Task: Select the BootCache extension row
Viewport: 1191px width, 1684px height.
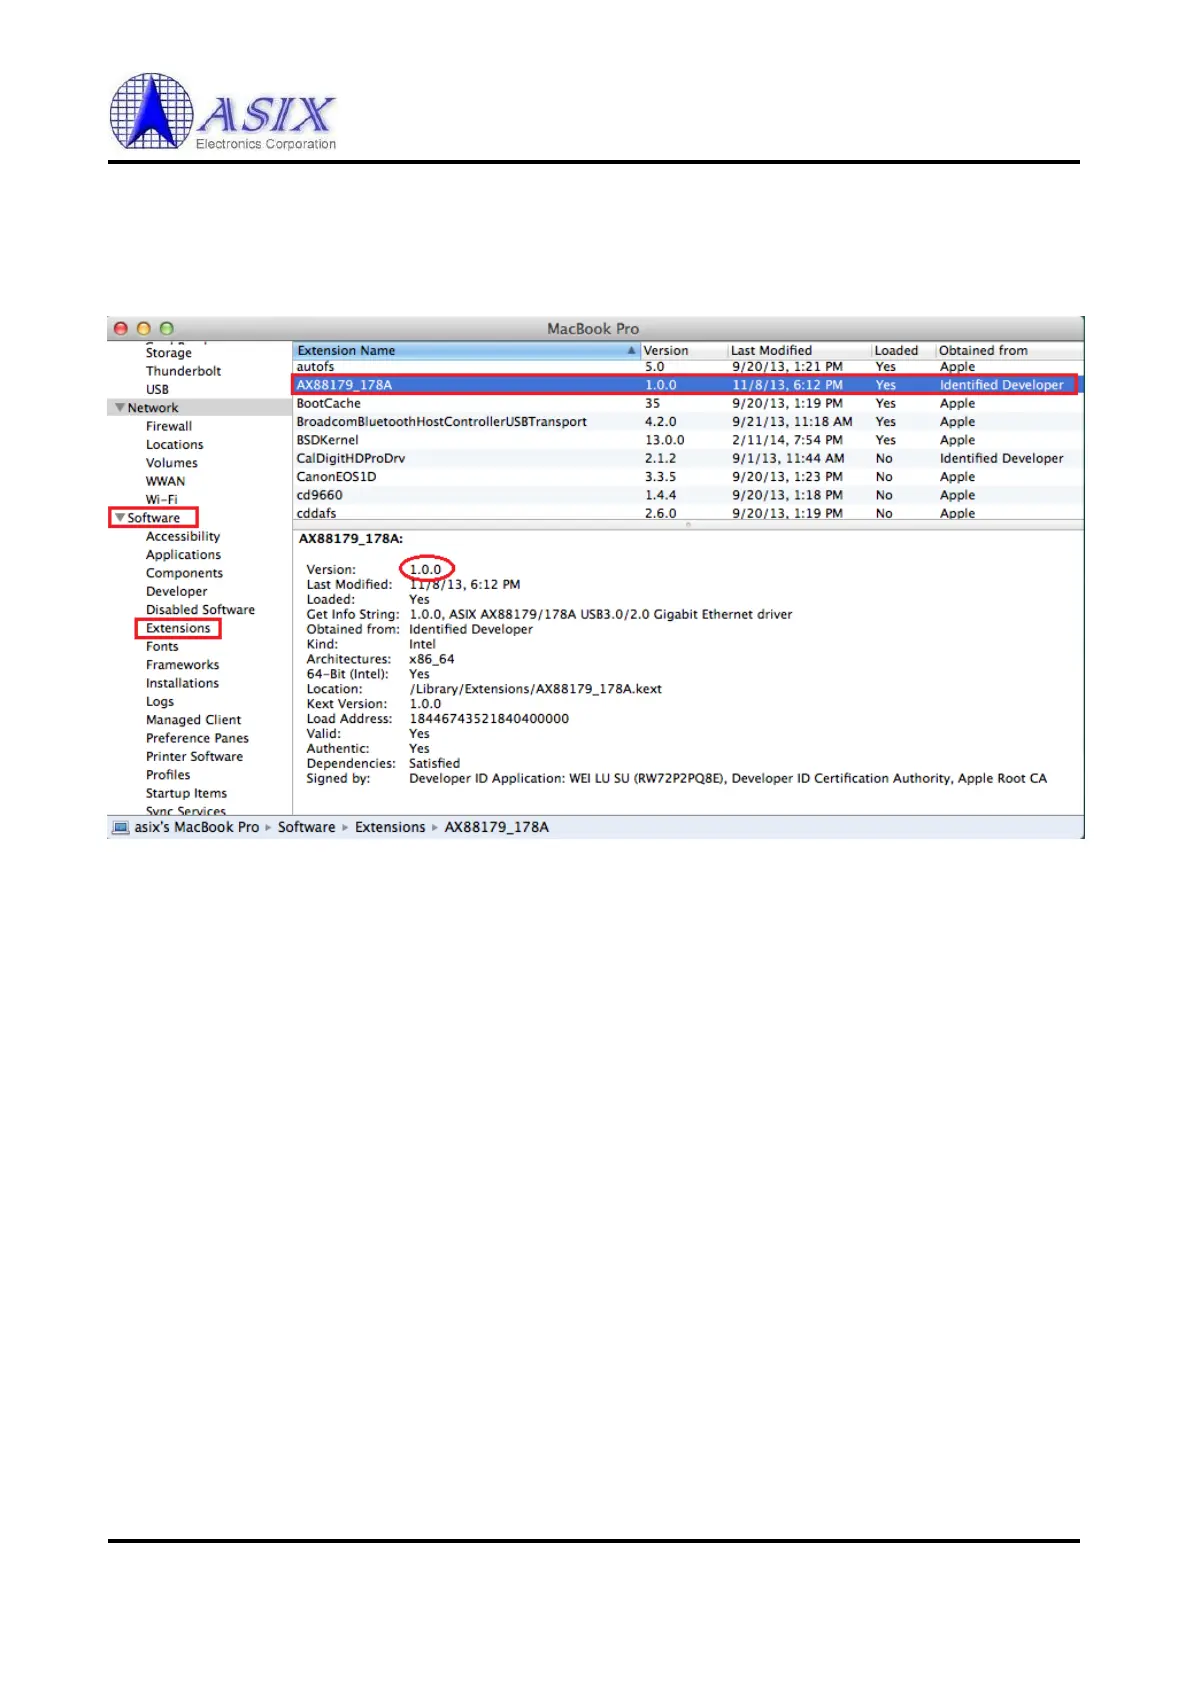Action: point(688,404)
